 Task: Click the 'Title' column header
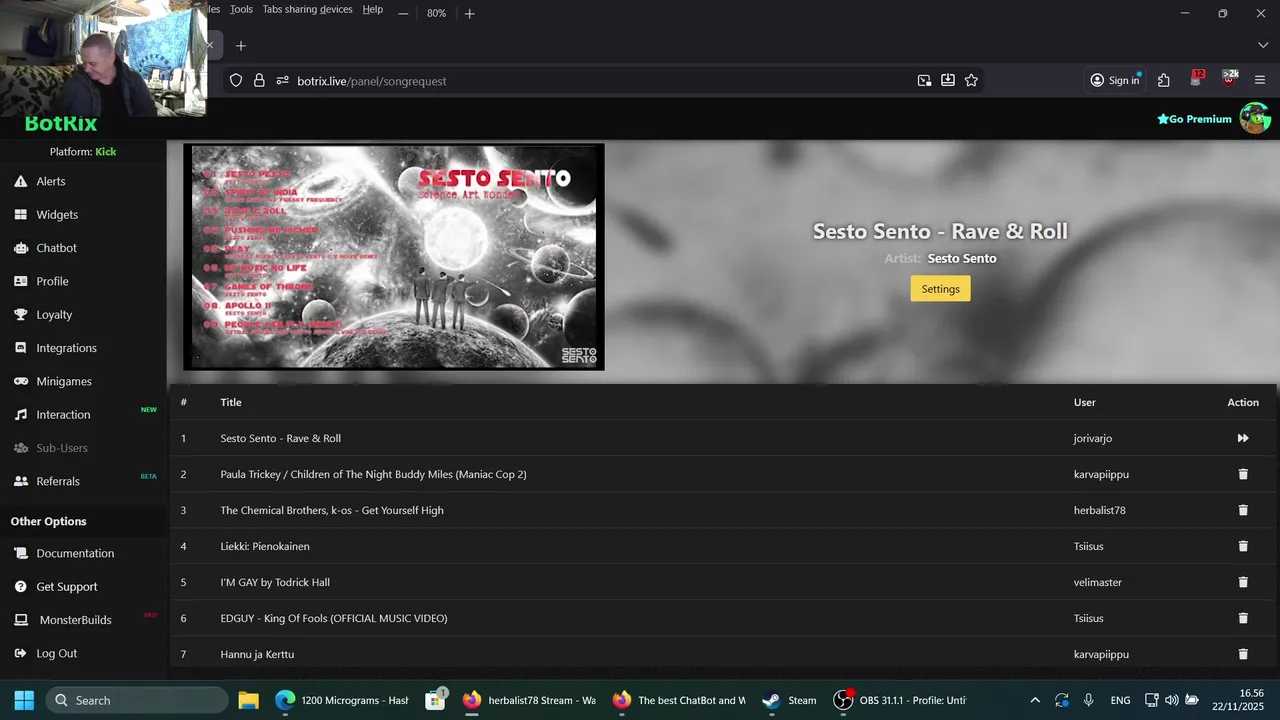point(231,402)
